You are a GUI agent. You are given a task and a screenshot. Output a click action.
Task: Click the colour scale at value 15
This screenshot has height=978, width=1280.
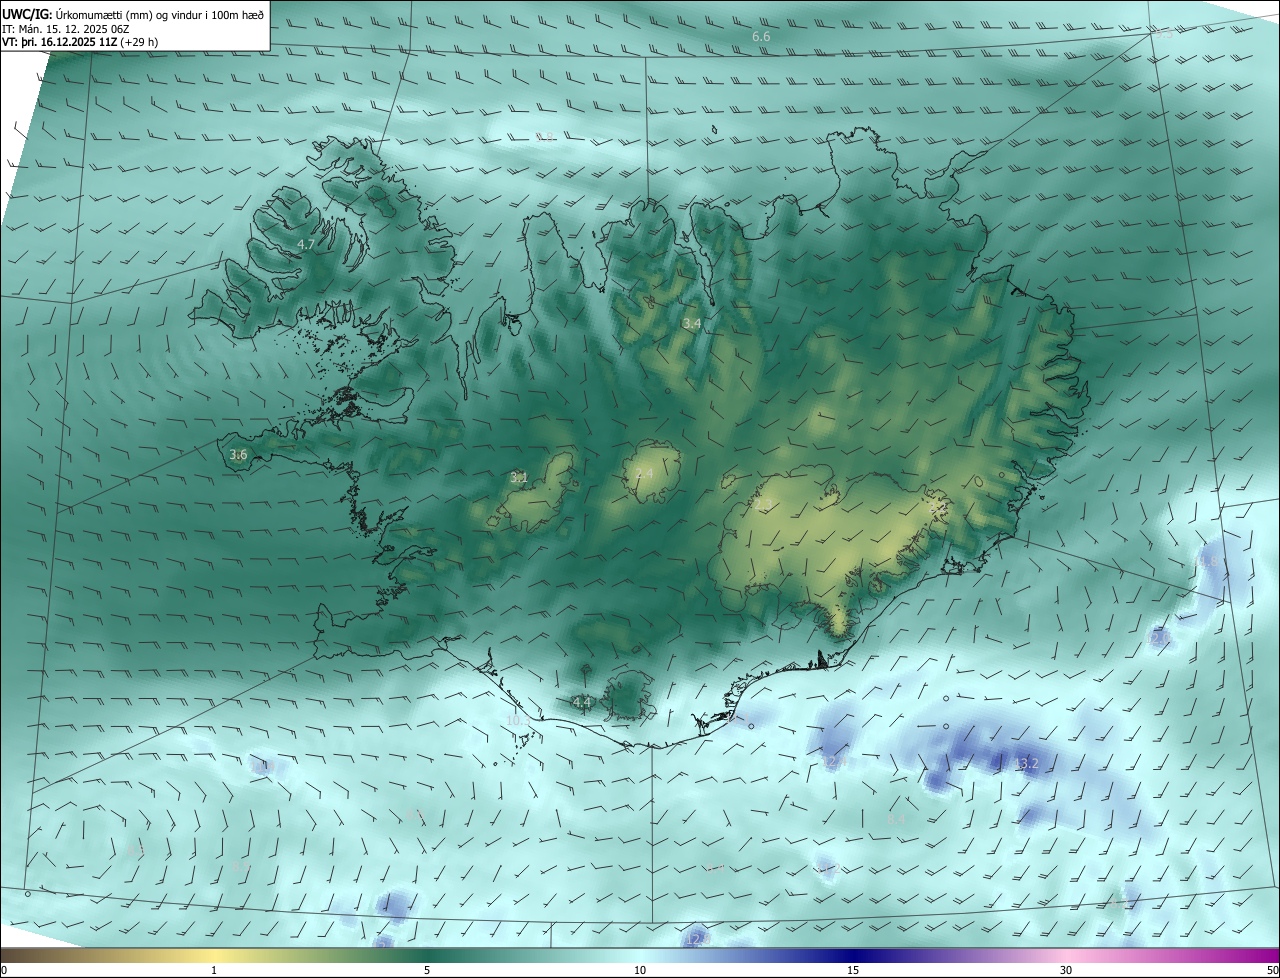[x=853, y=970]
